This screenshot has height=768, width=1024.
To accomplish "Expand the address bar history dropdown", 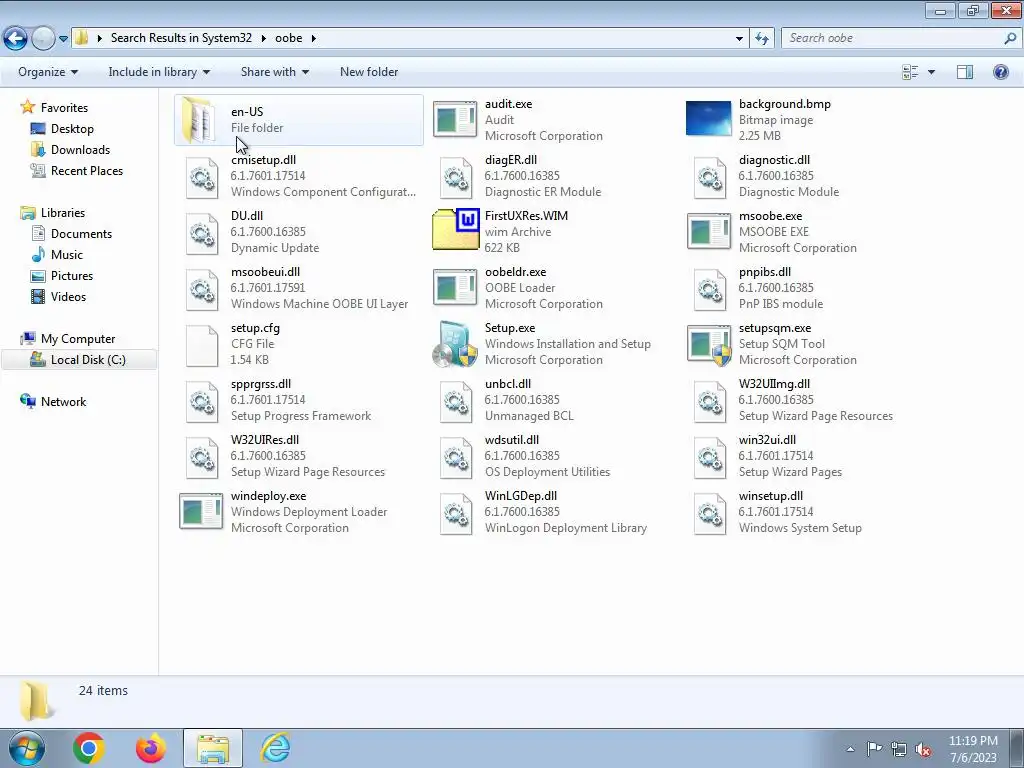I will click(x=739, y=39).
